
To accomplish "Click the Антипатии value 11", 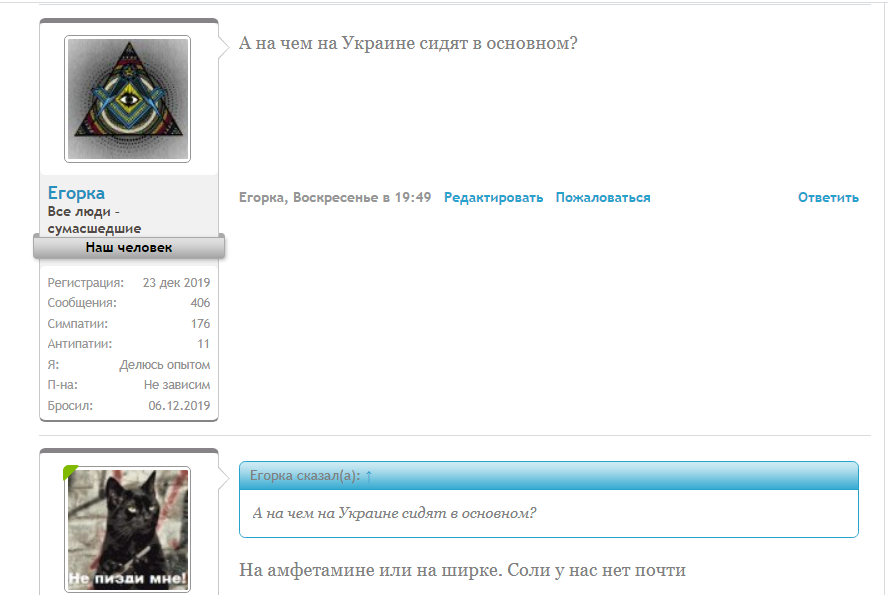I will [204, 343].
